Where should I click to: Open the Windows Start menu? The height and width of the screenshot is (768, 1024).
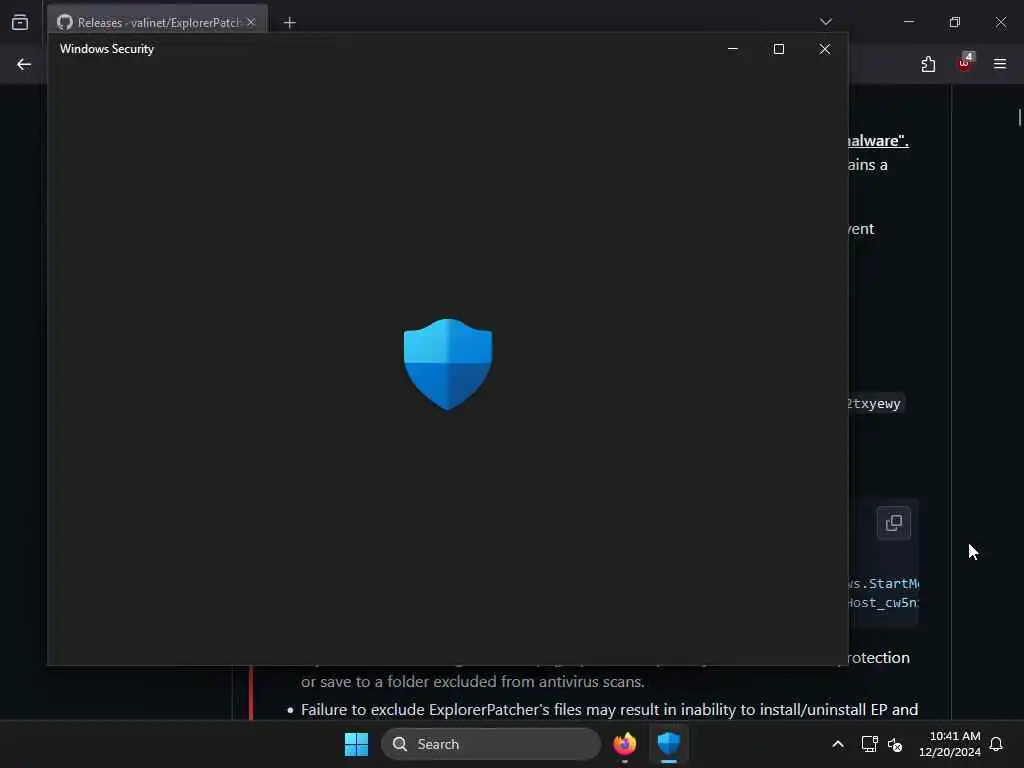[357, 744]
